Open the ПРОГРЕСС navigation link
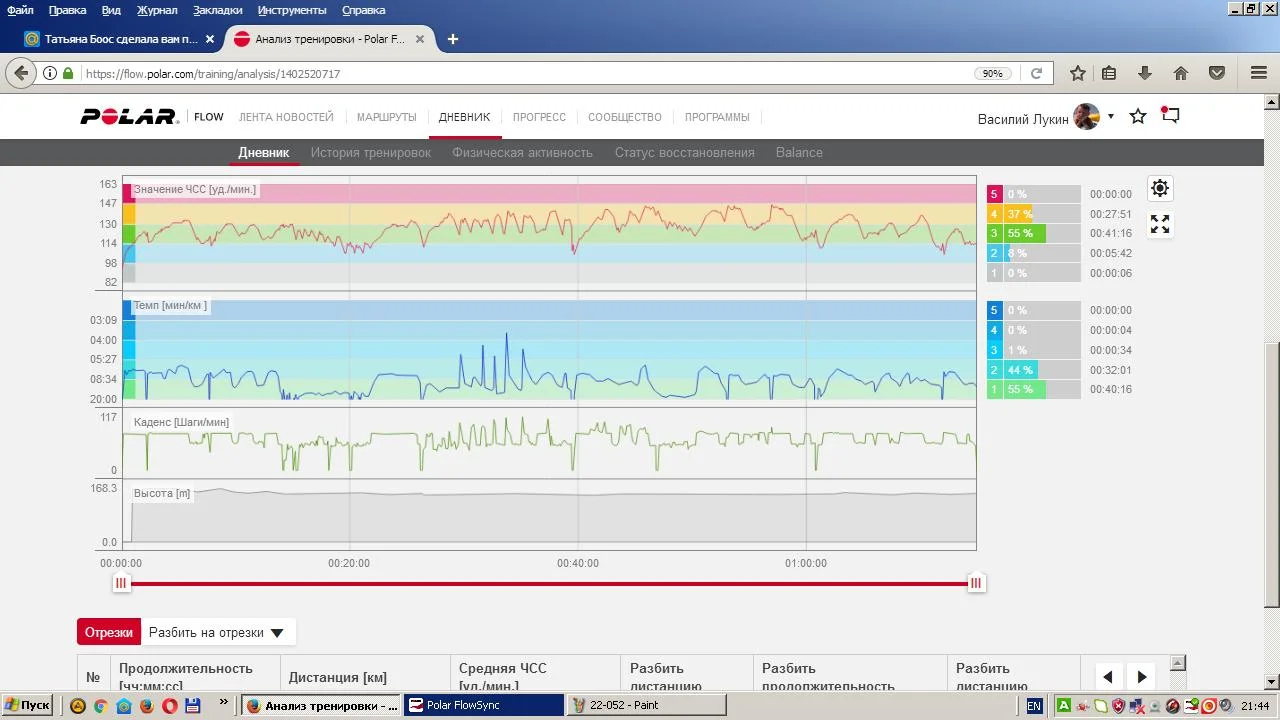Viewport: 1280px width, 720px height. 539,117
